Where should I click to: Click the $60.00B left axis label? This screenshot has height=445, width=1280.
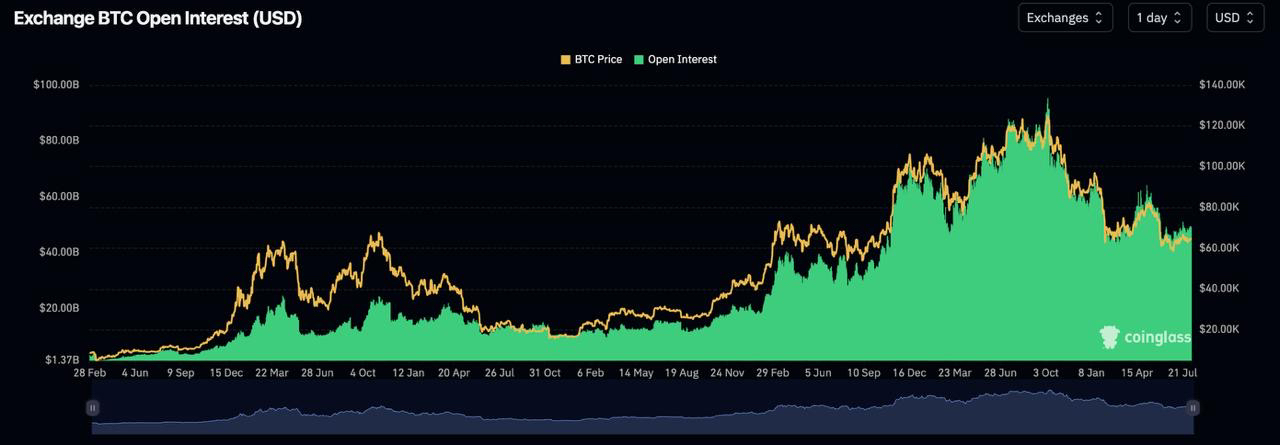coord(58,196)
